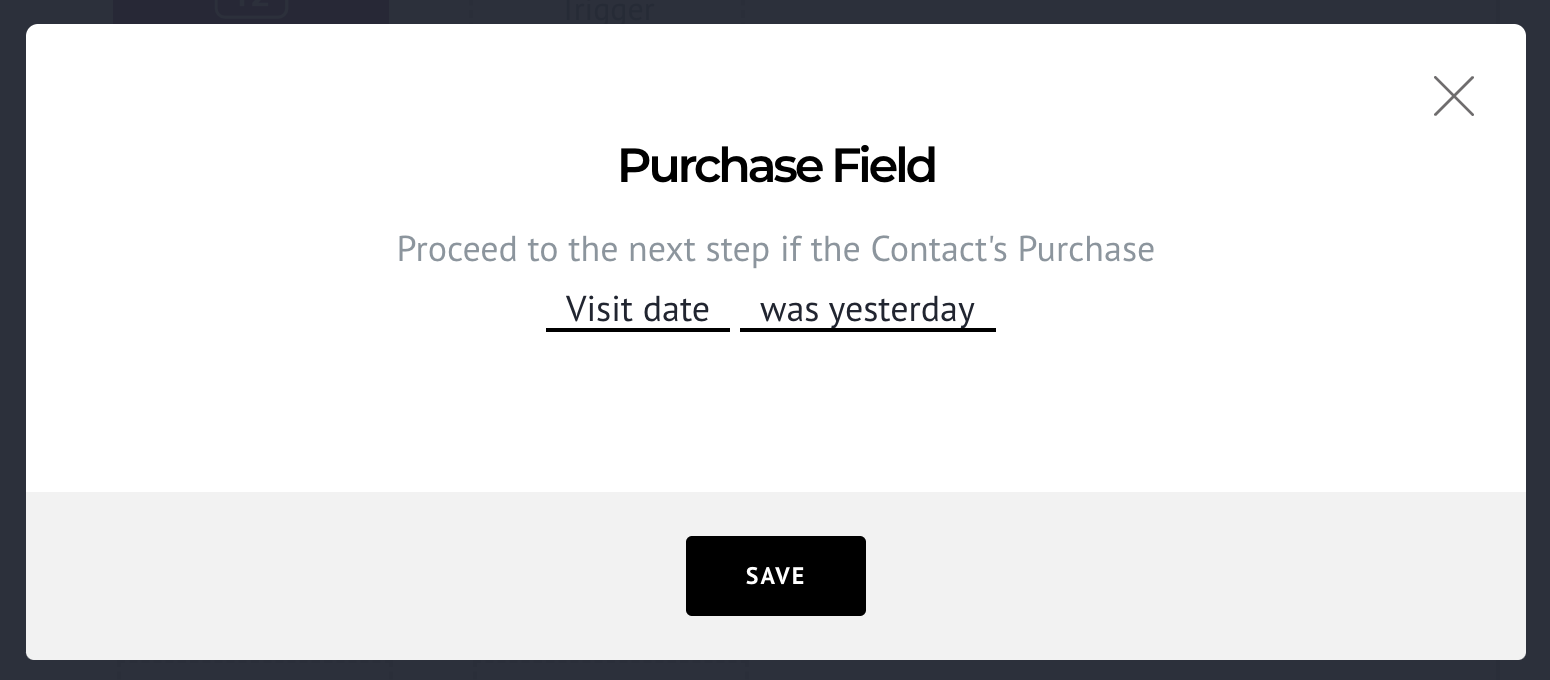Click the partially hidden icon behind the dialog

(x=251, y=9)
